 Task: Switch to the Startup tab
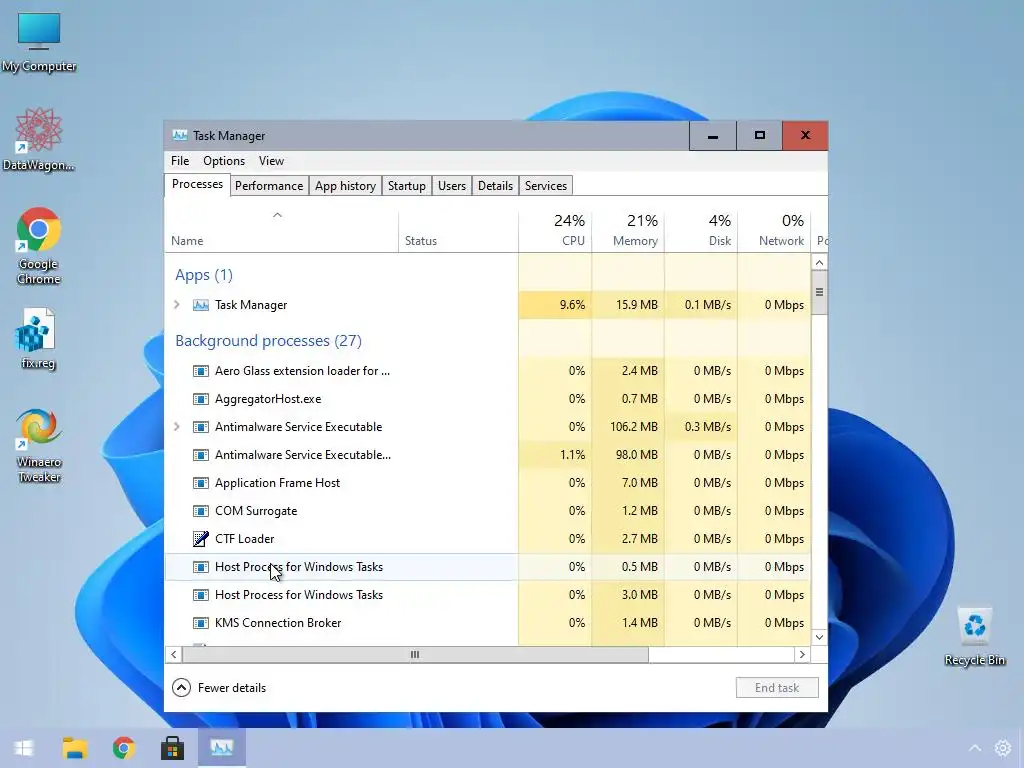point(406,186)
